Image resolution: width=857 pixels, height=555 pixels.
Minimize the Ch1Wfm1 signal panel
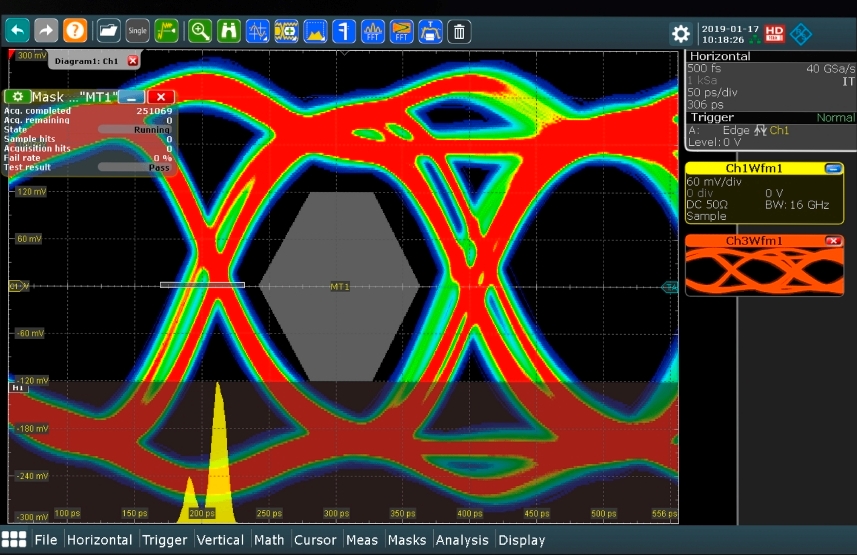pos(832,169)
